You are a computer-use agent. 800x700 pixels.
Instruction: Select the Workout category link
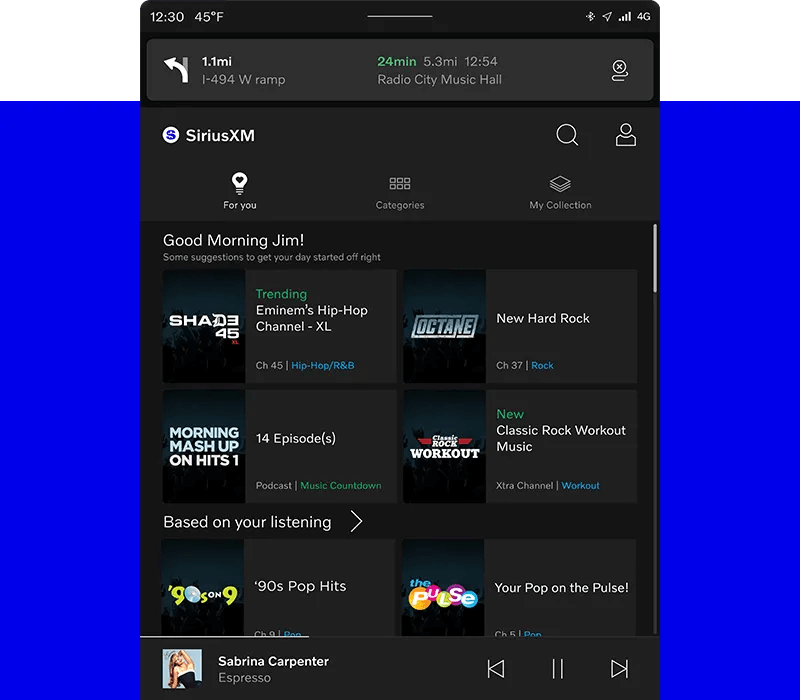(581, 486)
